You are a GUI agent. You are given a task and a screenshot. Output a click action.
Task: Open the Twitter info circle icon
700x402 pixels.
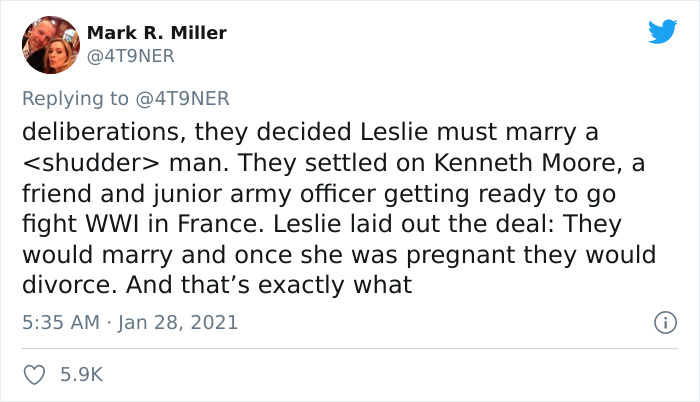(661, 323)
